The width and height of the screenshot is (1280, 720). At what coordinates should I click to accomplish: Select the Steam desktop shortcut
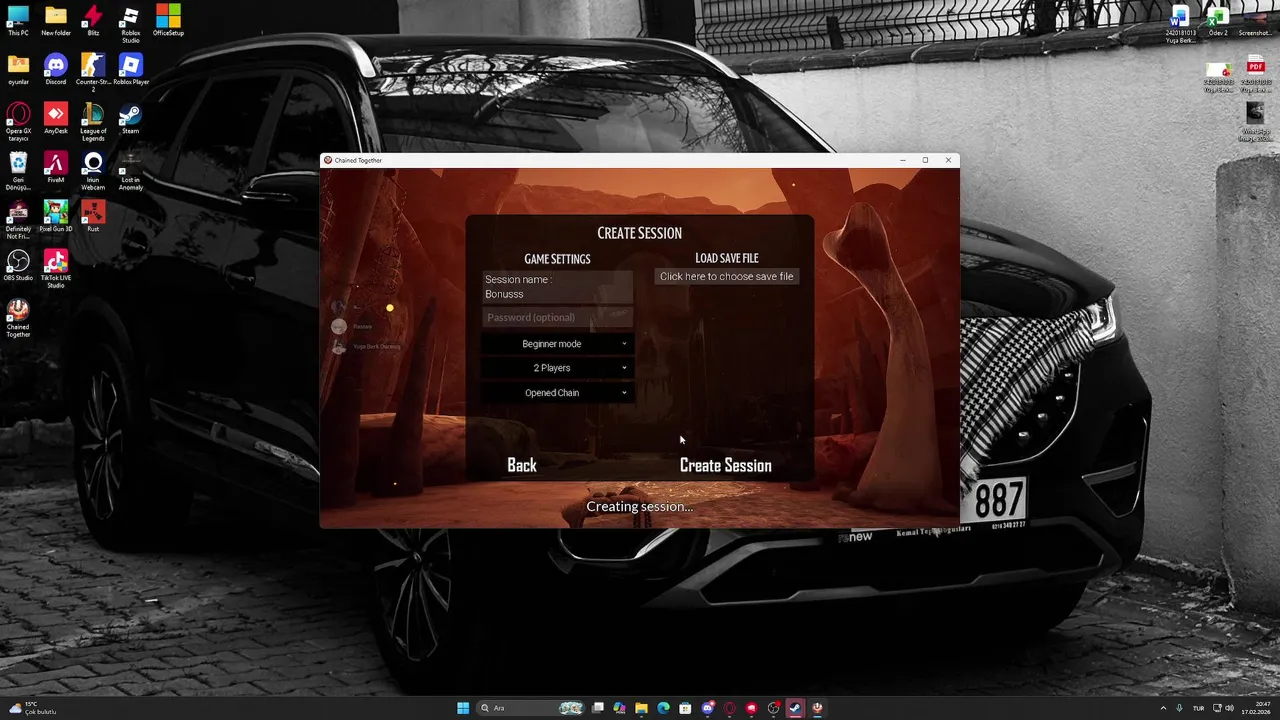(130, 118)
